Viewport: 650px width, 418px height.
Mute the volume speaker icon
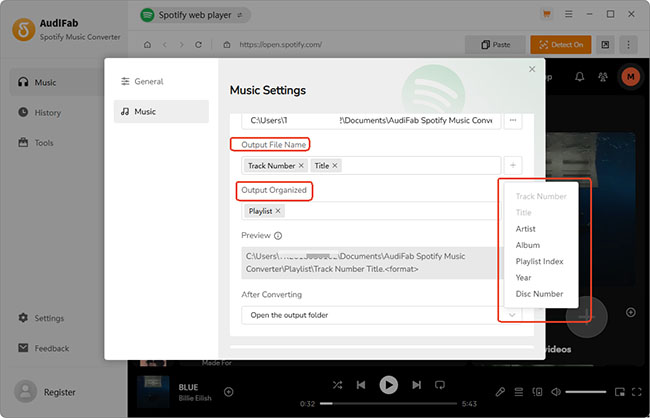pyautogui.click(x=556, y=392)
